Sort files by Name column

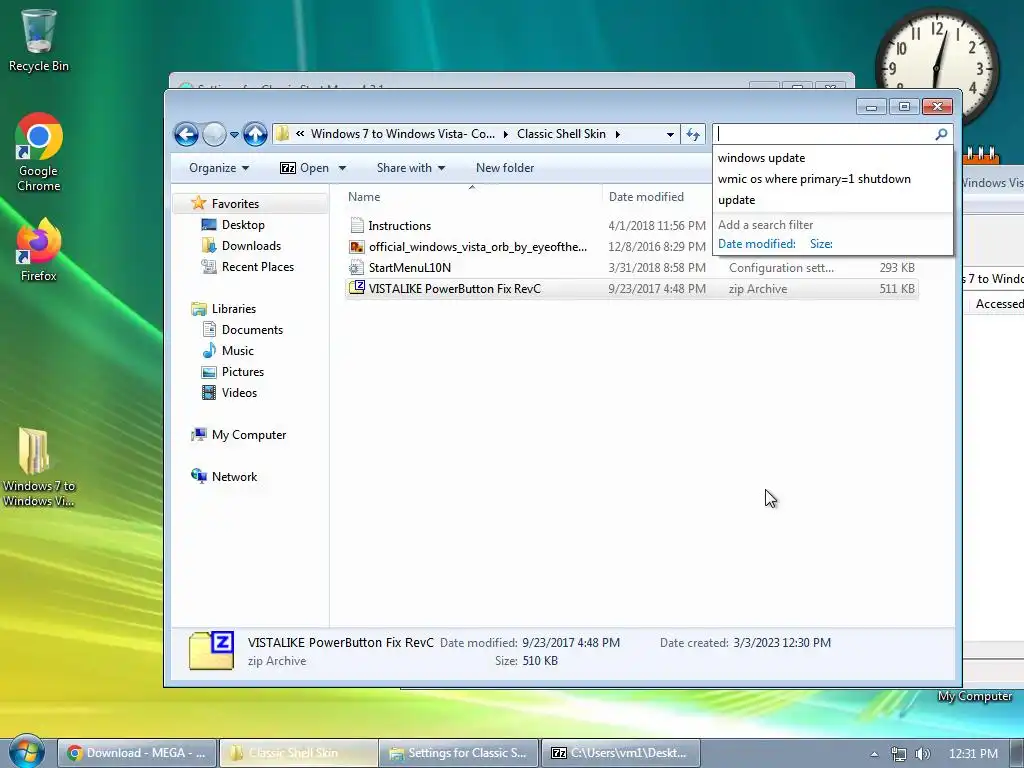point(472,197)
